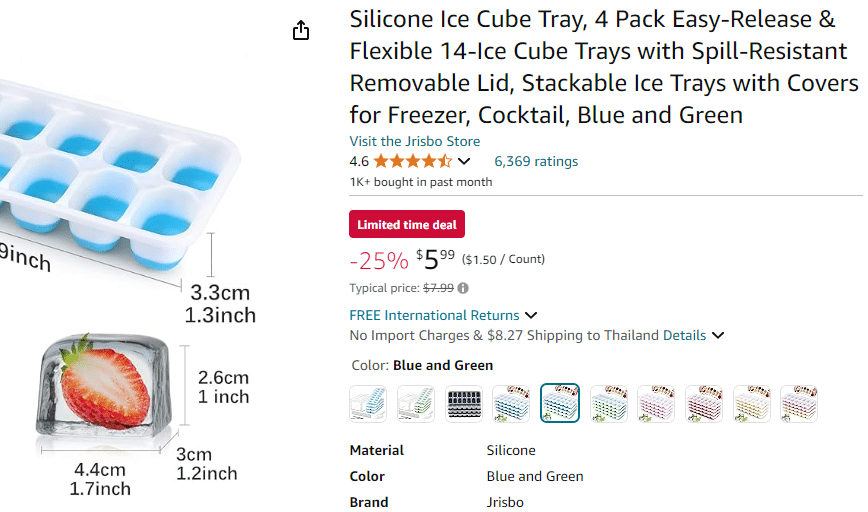Click the currently selected Blue and Green swatch
The height and width of the screenshot is (512, 868).
(x=560, y=403)
